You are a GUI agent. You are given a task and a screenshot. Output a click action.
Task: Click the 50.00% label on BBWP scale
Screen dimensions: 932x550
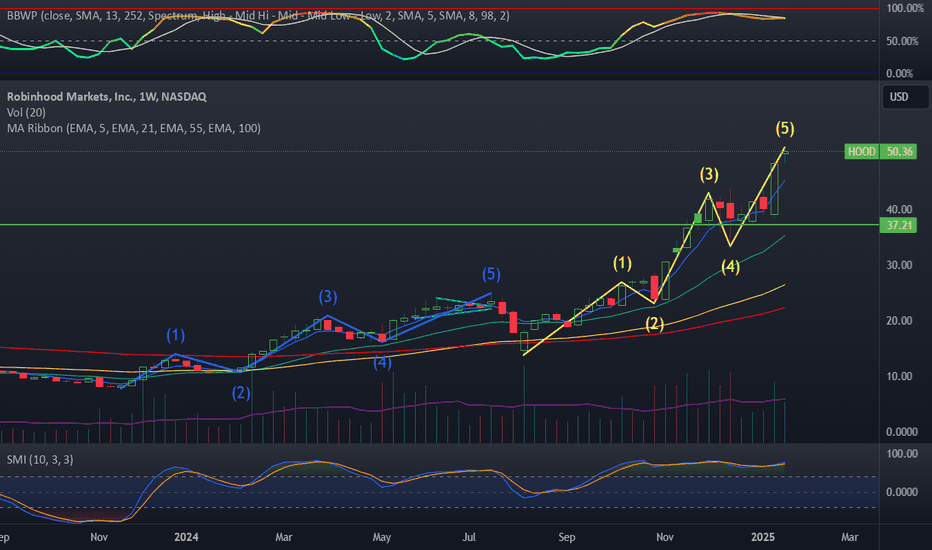coord(902,41)
